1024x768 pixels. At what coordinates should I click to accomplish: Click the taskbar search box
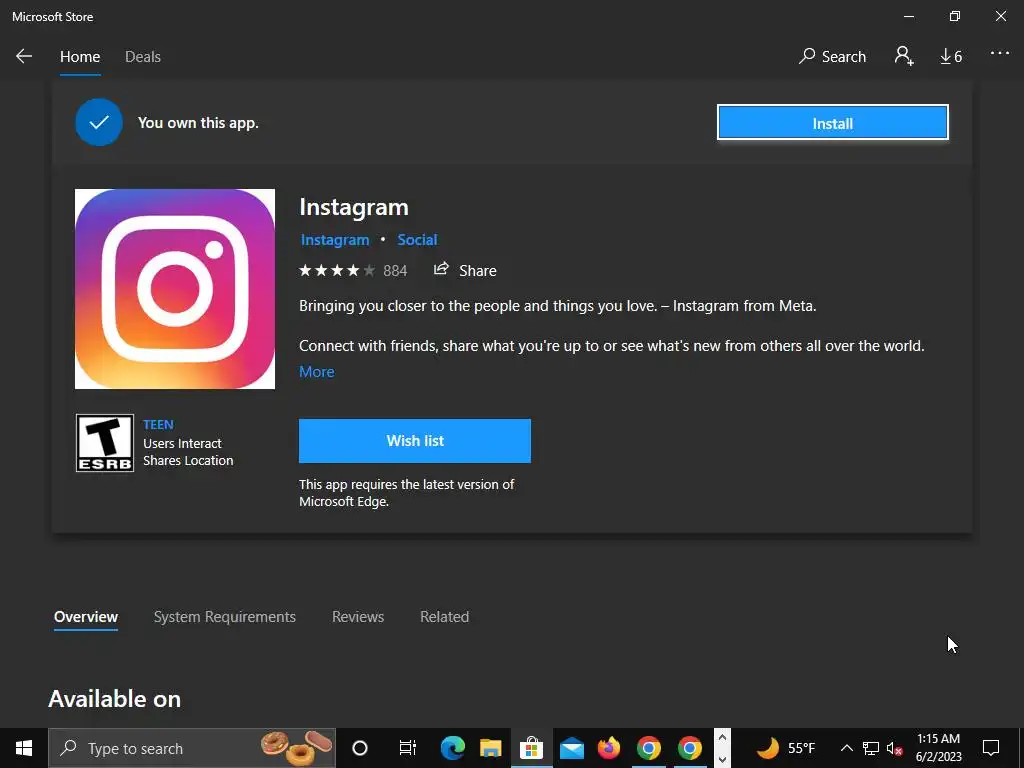192,748
